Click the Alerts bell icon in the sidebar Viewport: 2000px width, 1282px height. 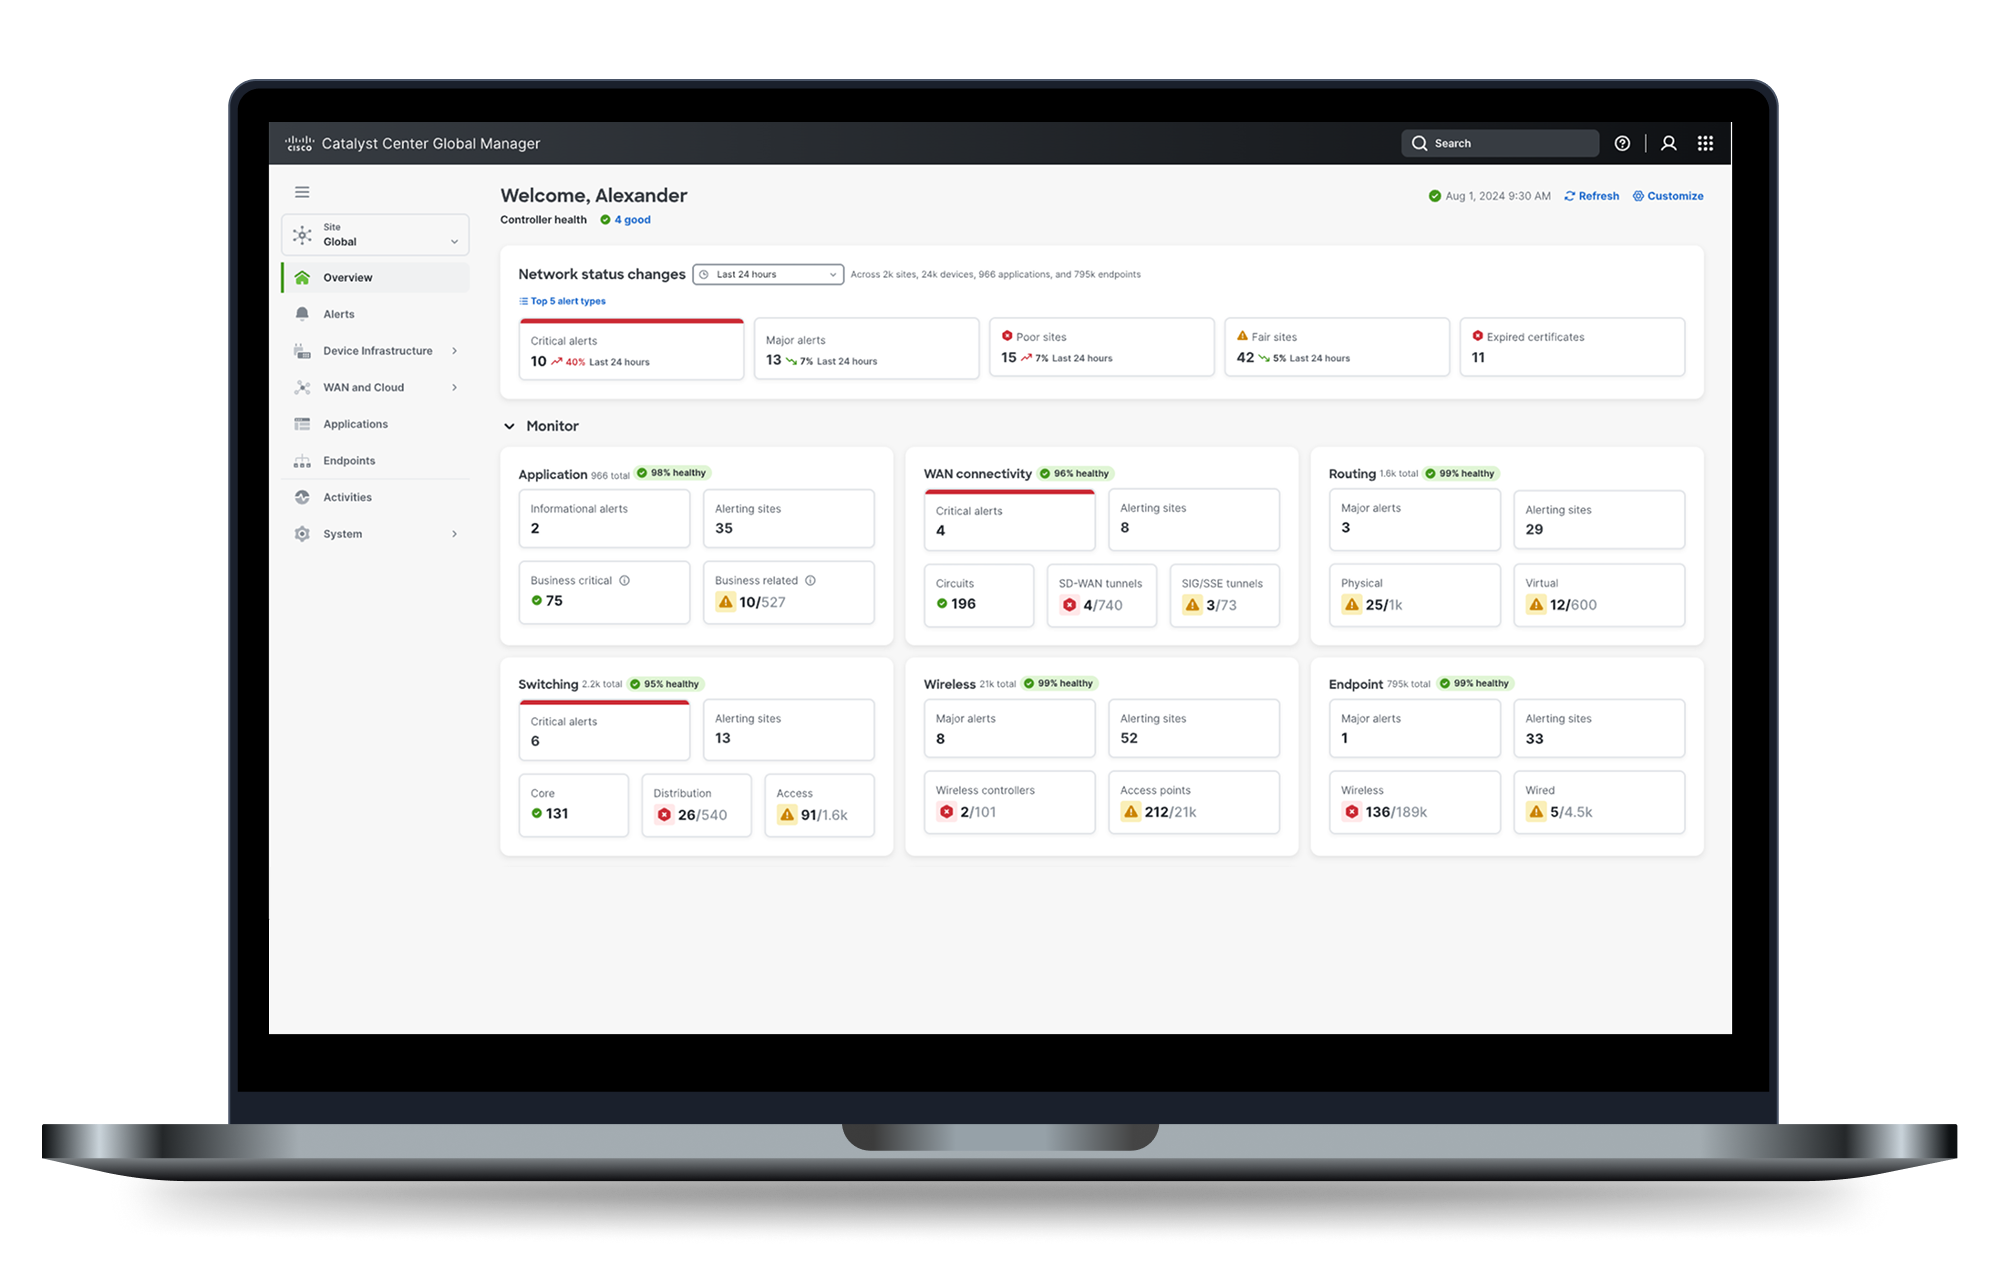(x=302, y=314)
